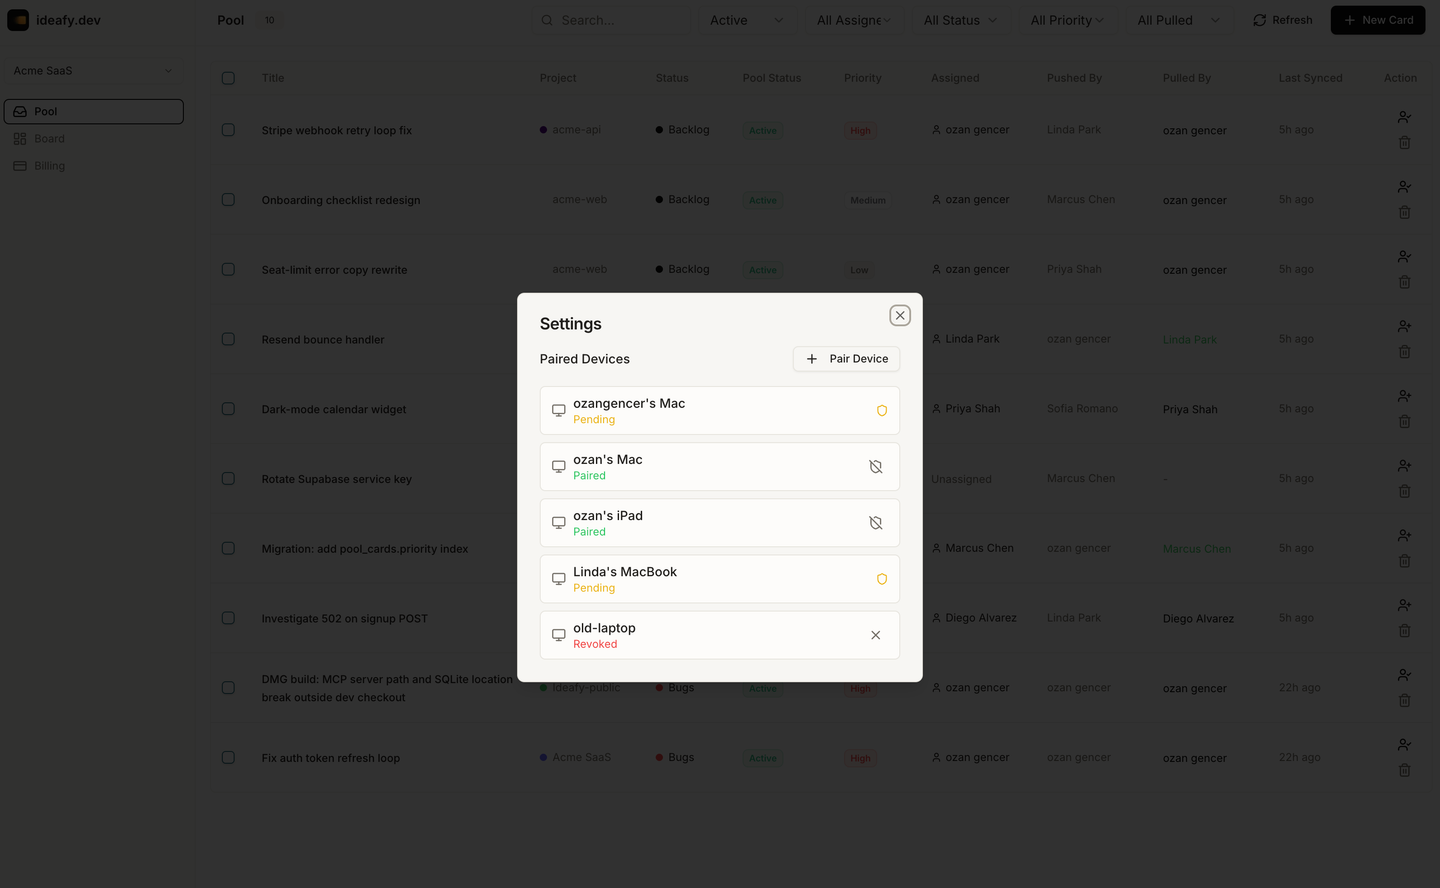
Task: Open the Fix auth token refresh loop card
Action: (x=331, y=758)
